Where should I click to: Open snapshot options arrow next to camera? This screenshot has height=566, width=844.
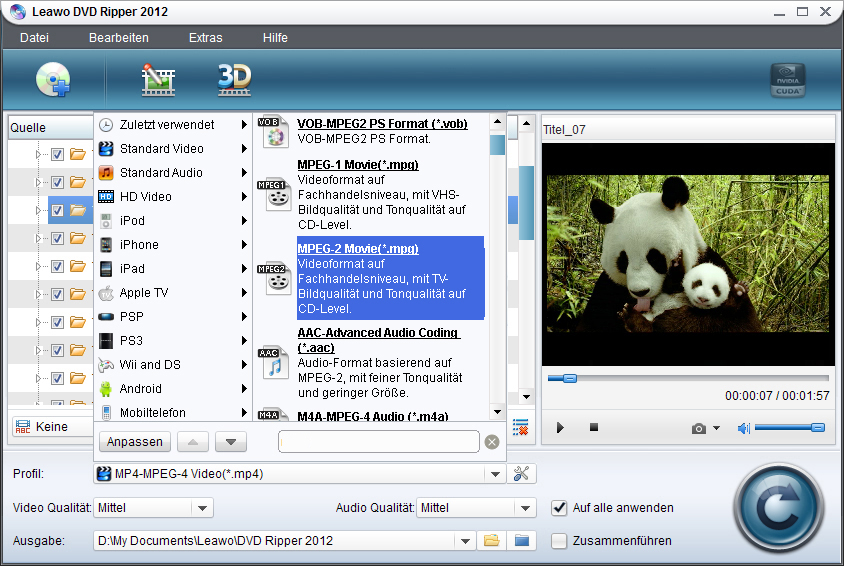click(x=716, y=428)
